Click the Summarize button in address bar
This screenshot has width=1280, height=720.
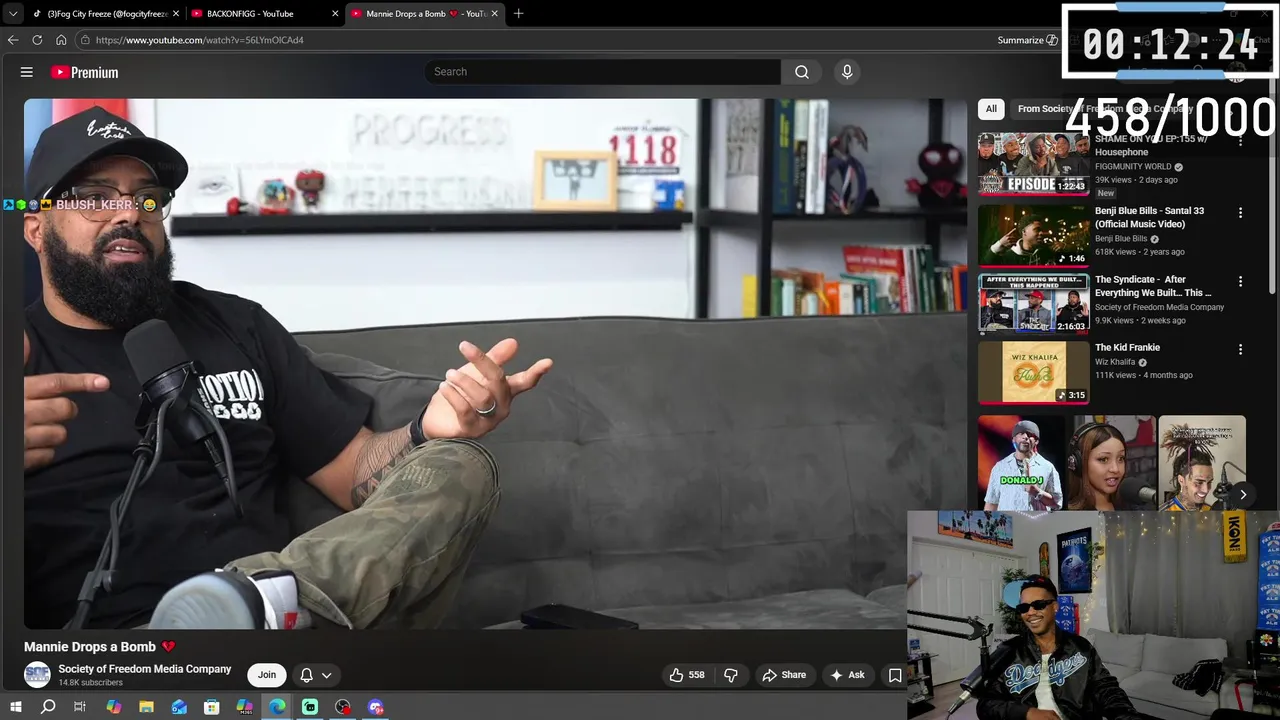point(1027,40)
